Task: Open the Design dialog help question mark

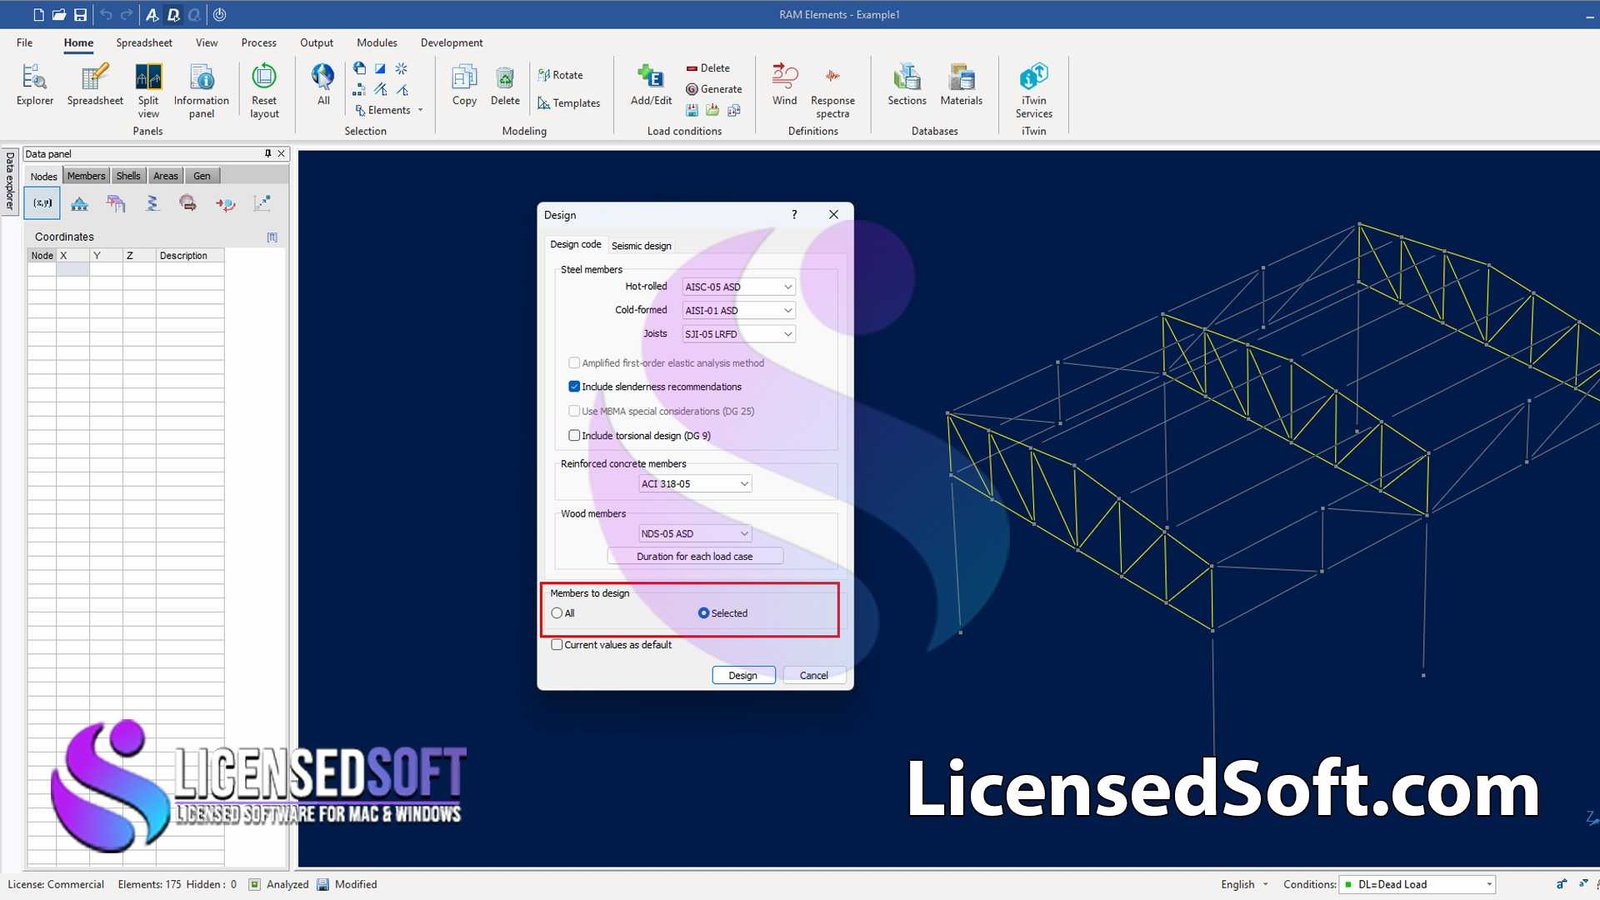Action: (x=795, y=215)
